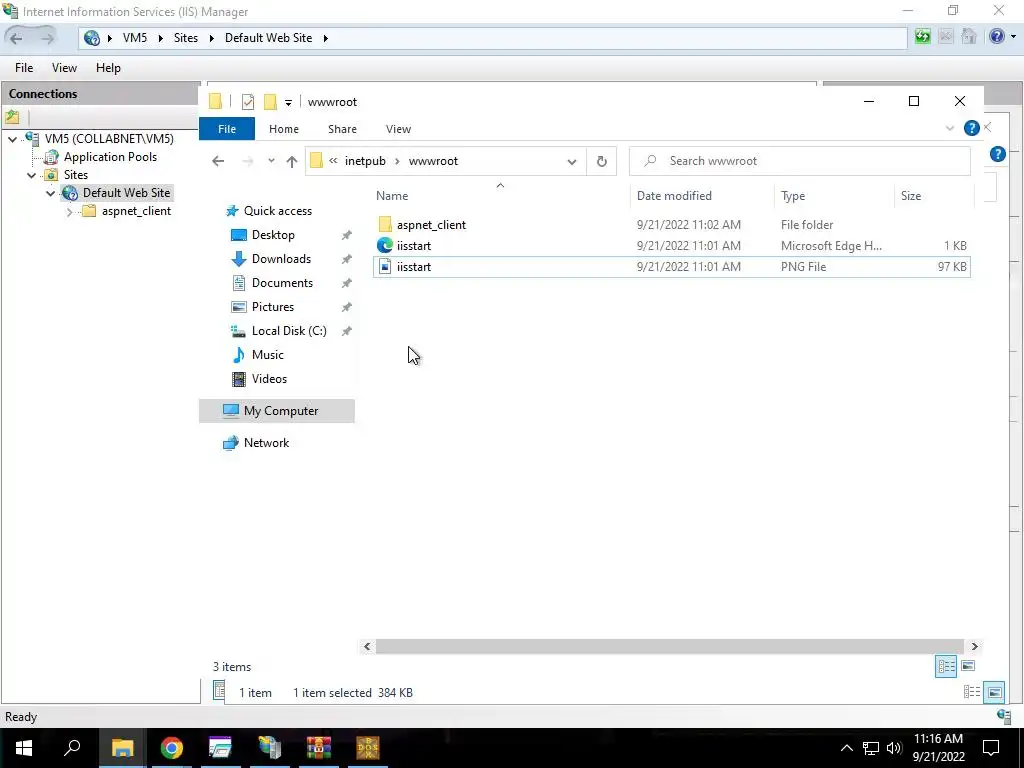Open Google Chrome from the taskbar
This screenshot has height=768, width=1024.
(x=172, y=748)
